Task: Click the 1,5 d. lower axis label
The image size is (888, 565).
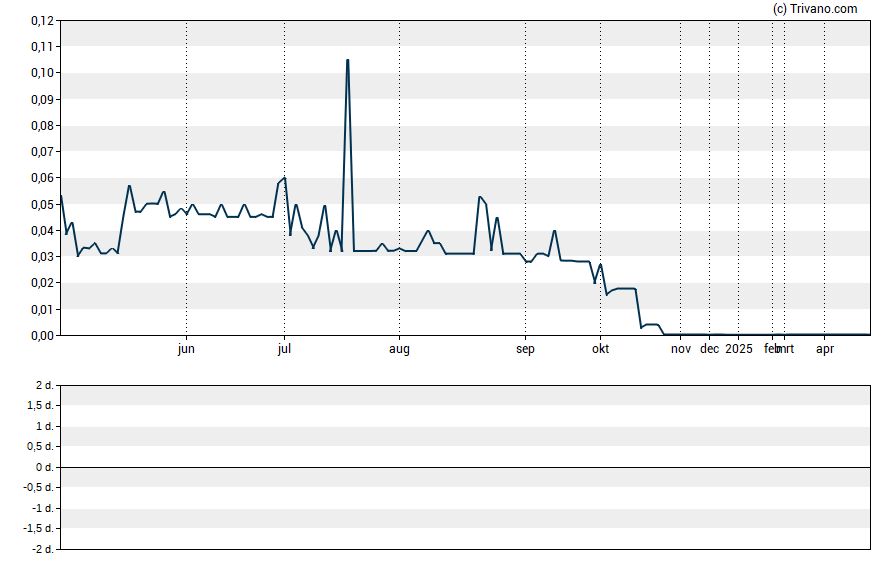Action: click(41, 405)
